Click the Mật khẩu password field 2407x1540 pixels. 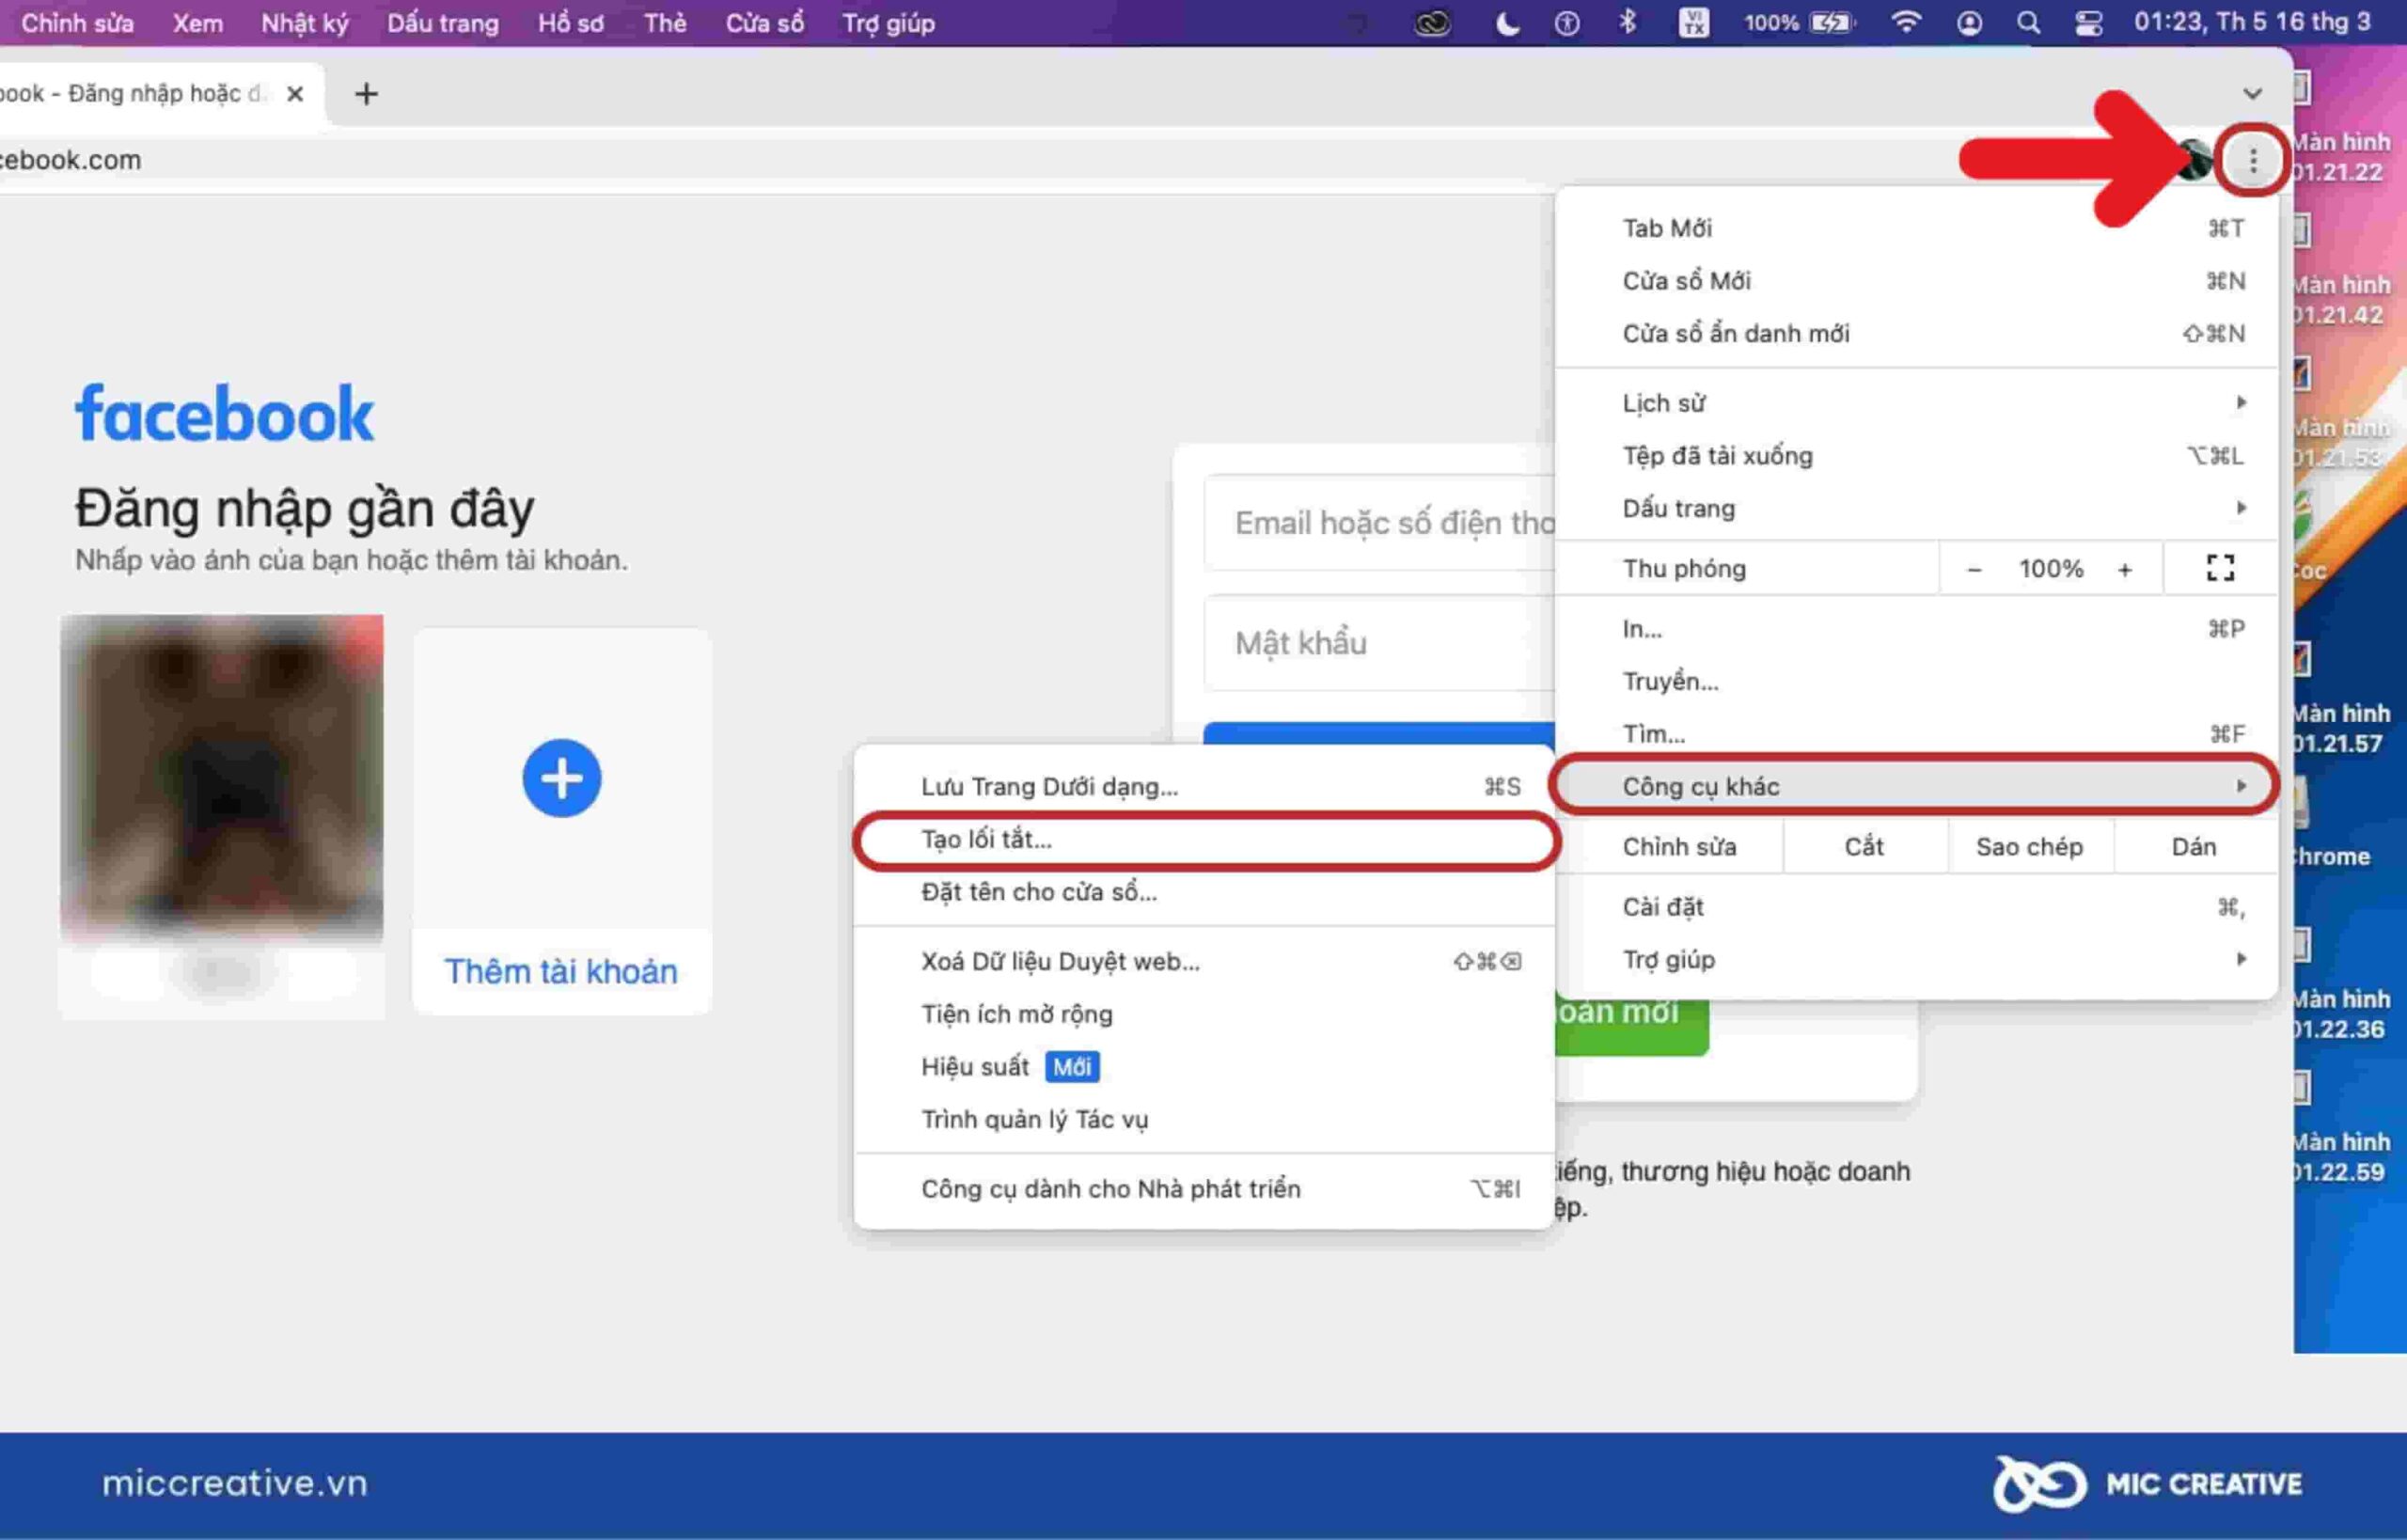tap(1381, 643)
